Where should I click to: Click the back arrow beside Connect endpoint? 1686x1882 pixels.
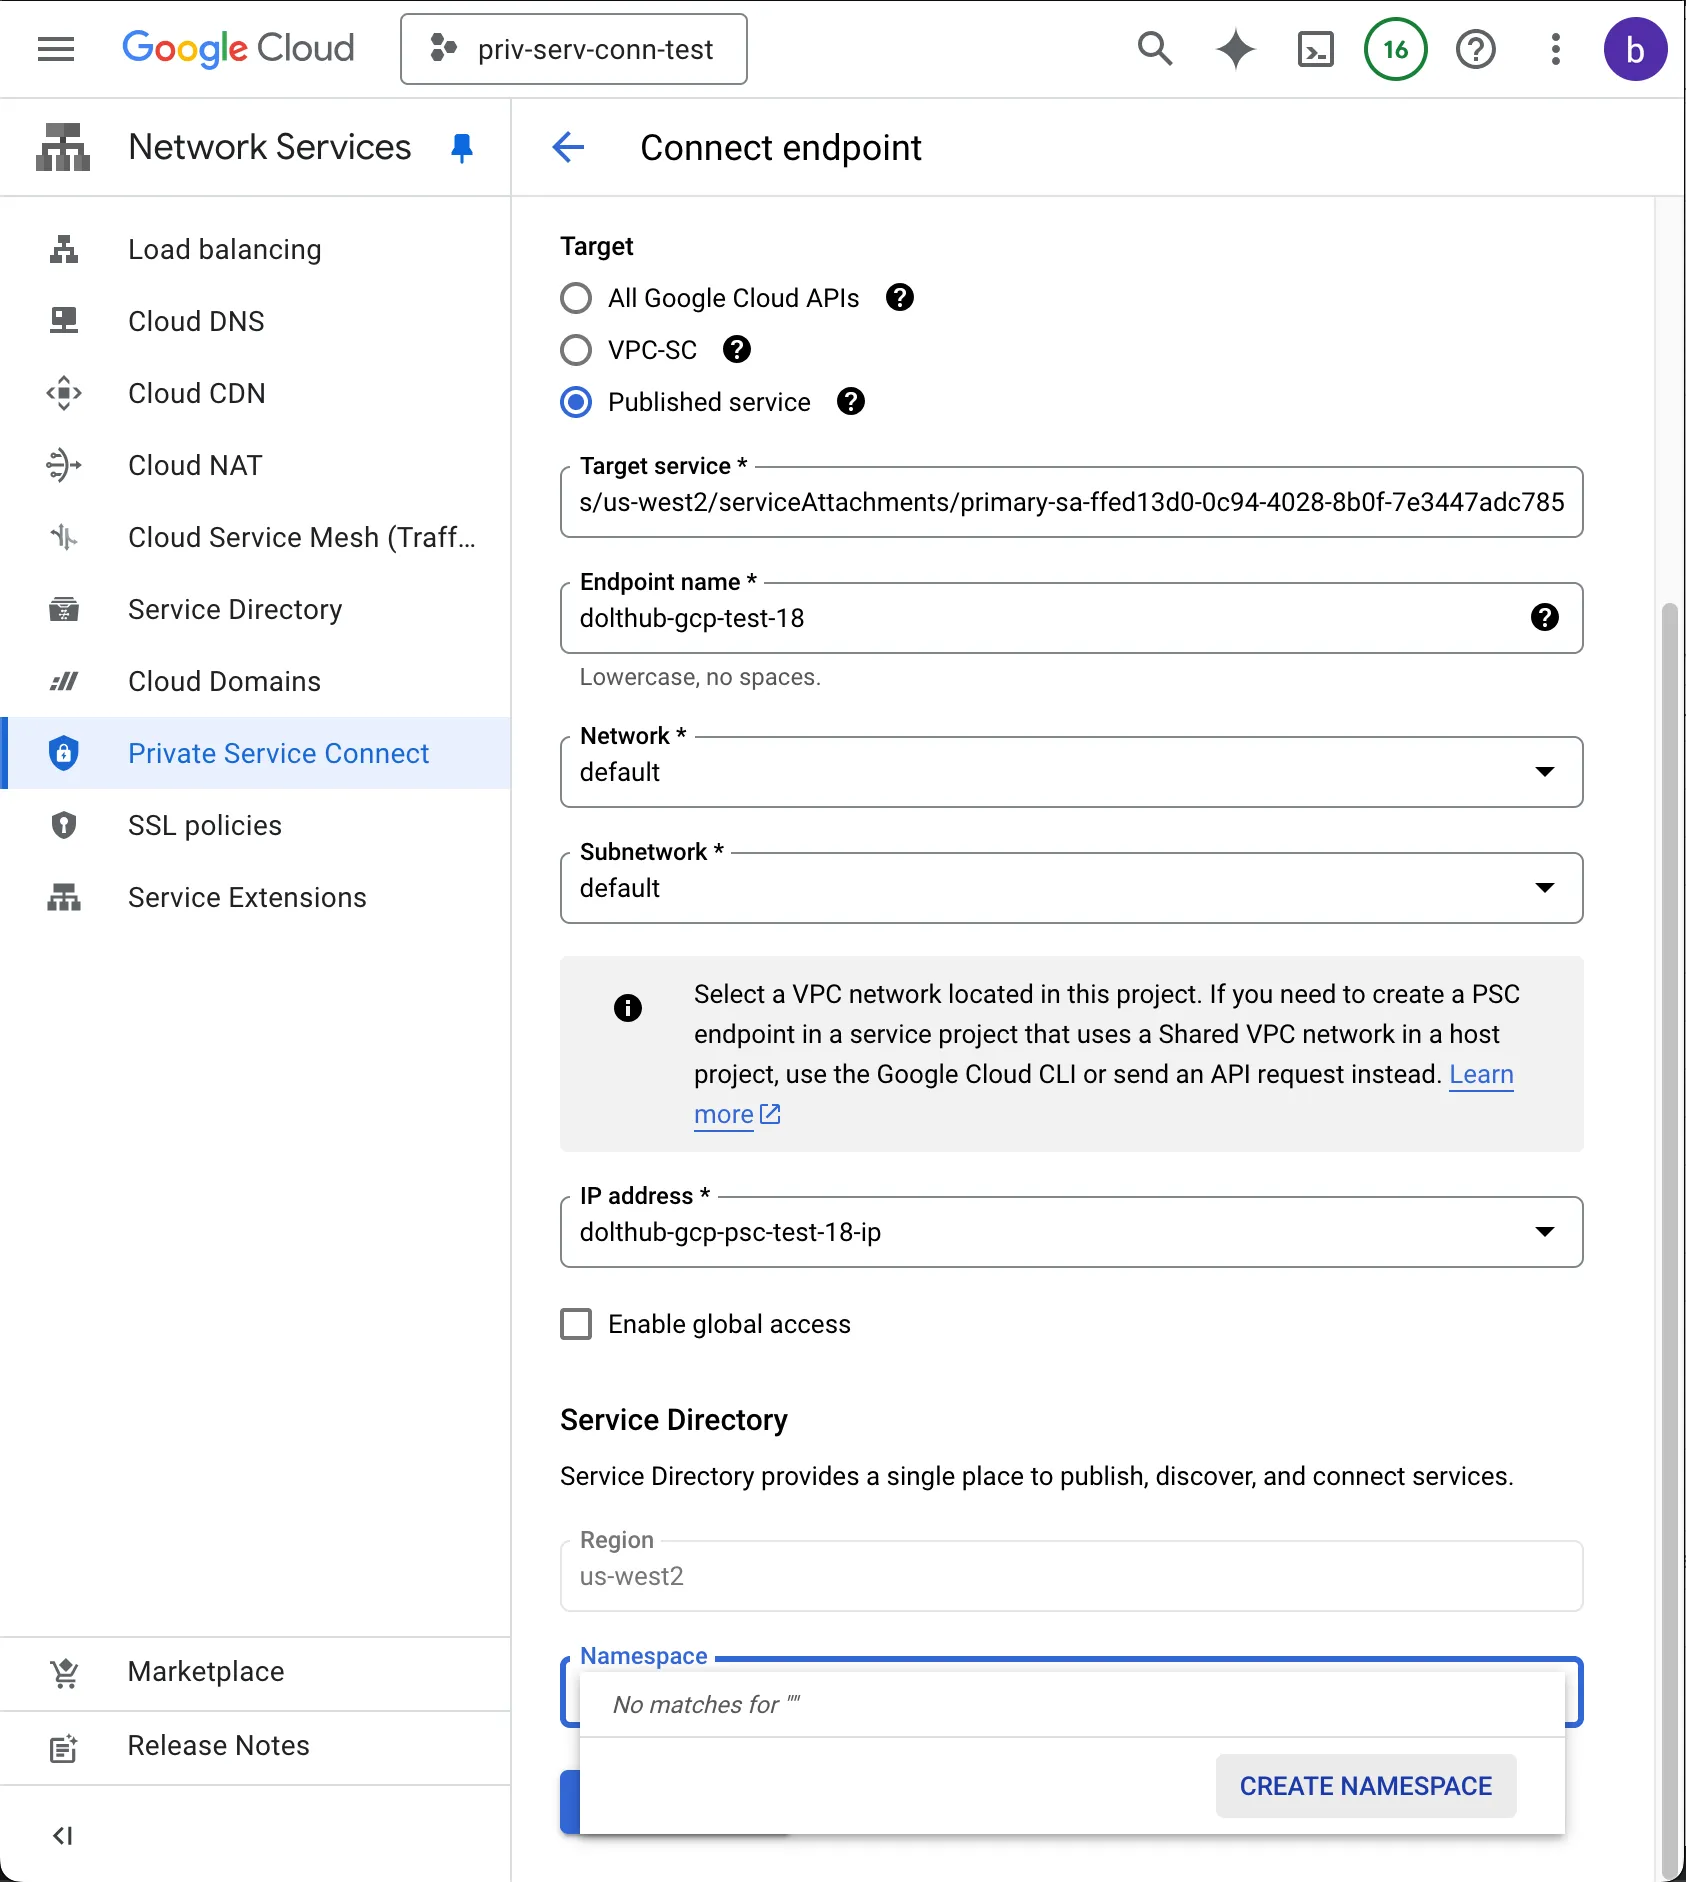click(568, 148)
